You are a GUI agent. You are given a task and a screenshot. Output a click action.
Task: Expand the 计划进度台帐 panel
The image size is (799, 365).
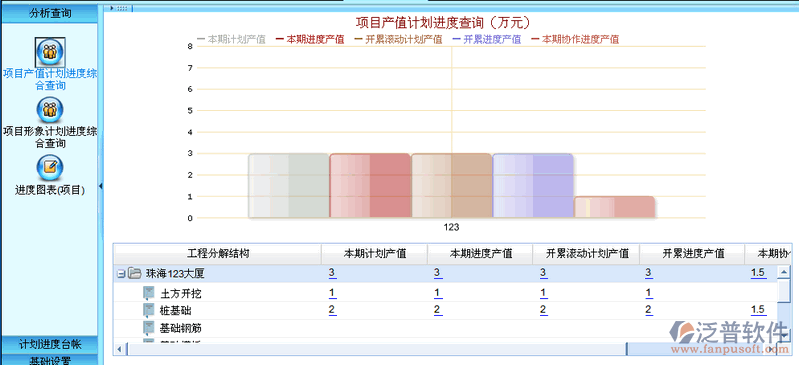pyautogui.click(x=49, y=344)
